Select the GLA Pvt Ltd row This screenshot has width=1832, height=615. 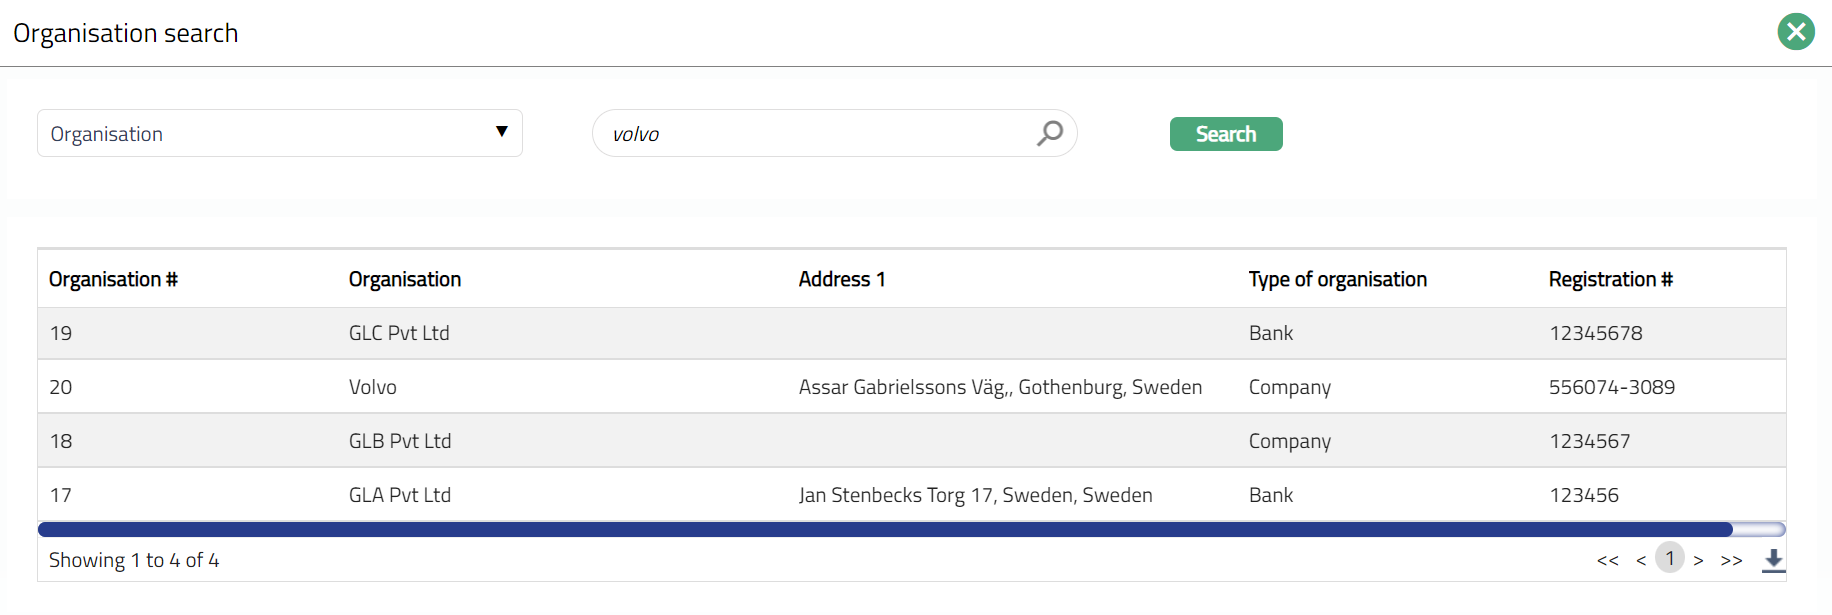400,495
